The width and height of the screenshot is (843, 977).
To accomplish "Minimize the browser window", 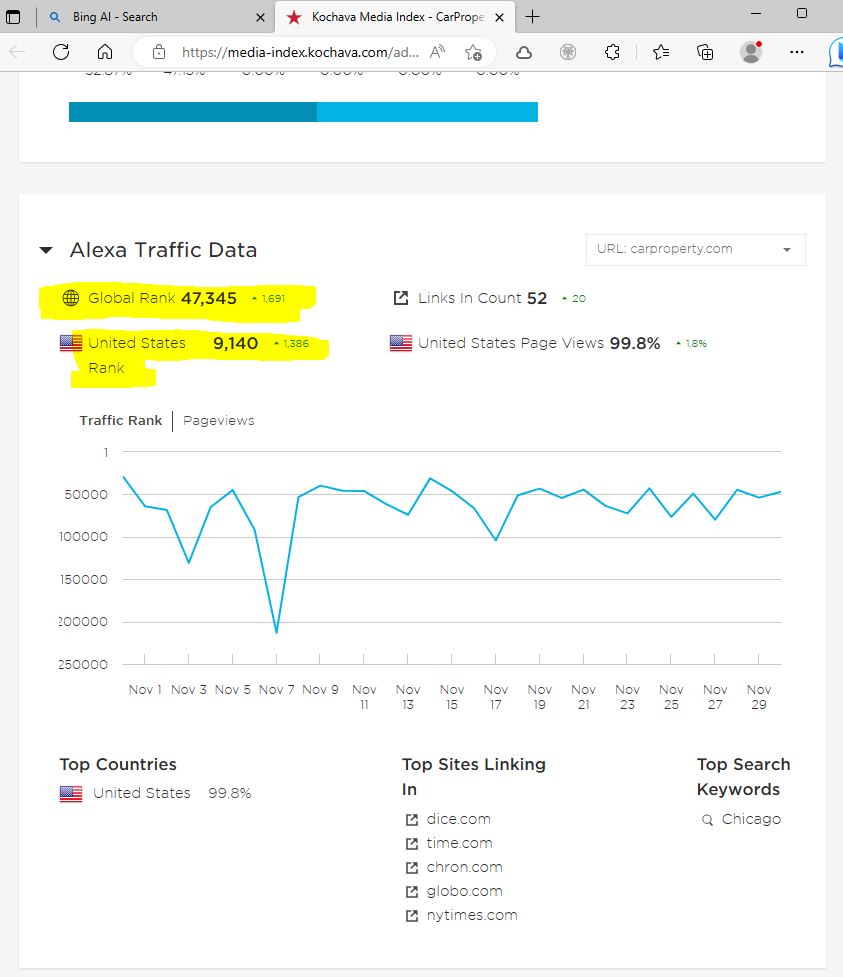I will [x=756, y=13].
